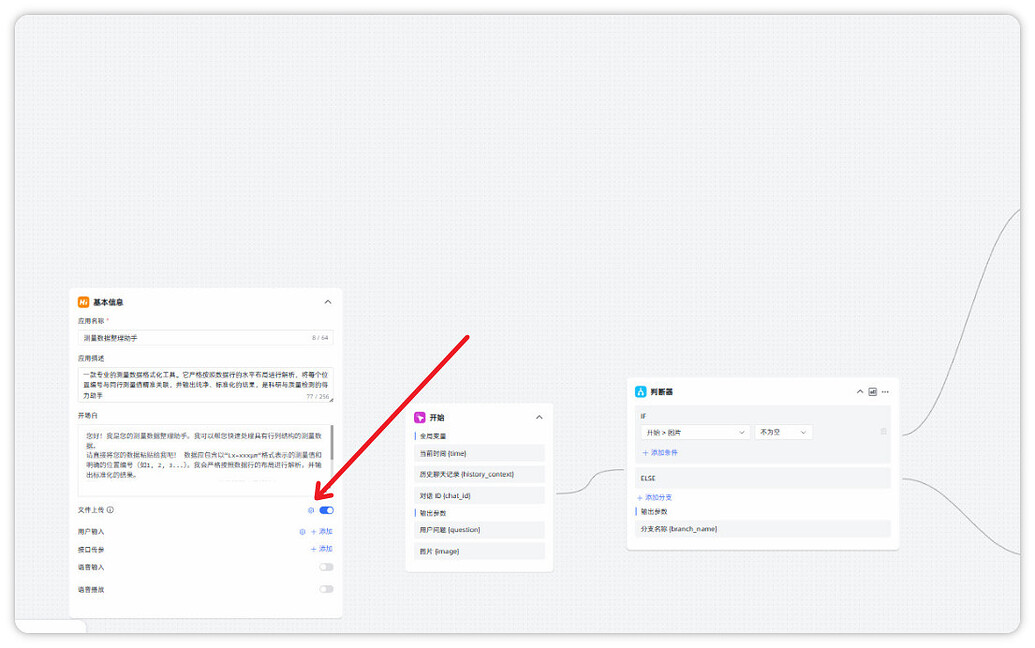1035x648 pixels.
Task: Open the 开始 > 图片 variable dropdown
Action: click(x=695, y=432)
